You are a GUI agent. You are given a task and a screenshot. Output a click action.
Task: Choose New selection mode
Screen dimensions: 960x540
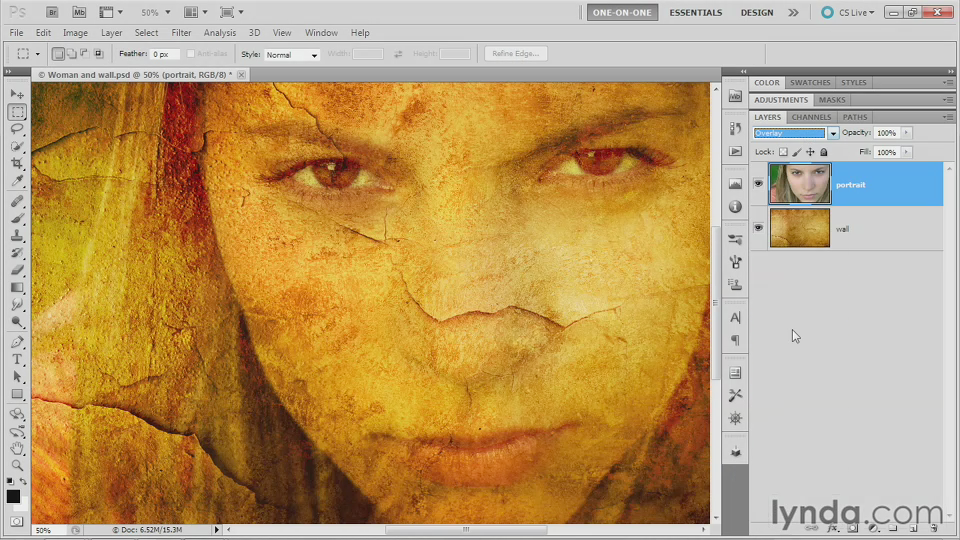tap(58, 54)
